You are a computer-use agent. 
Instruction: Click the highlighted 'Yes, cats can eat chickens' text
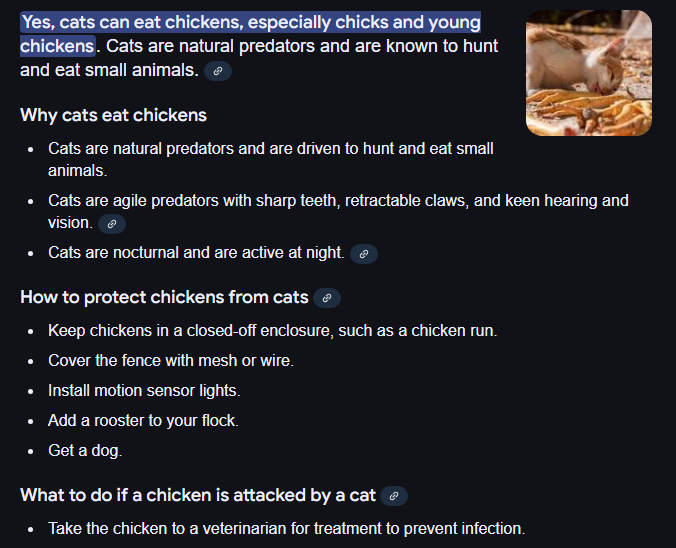(x=250, y=22)
